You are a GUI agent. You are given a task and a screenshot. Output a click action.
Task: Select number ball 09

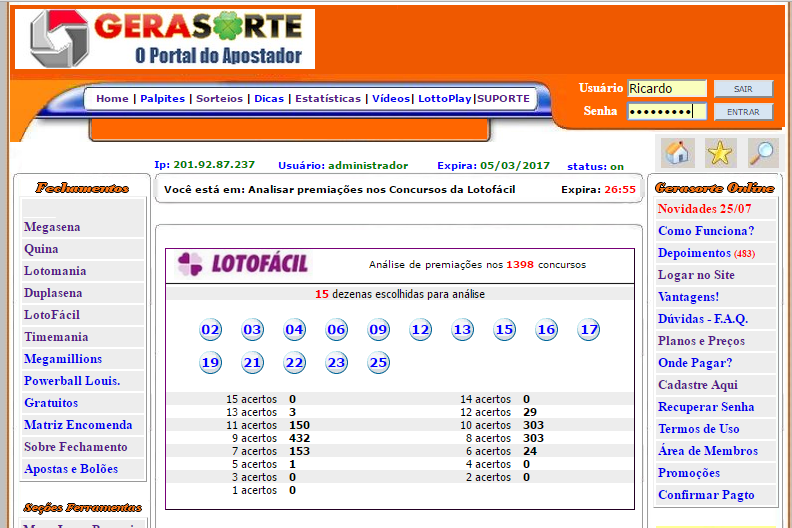(378, 330)
